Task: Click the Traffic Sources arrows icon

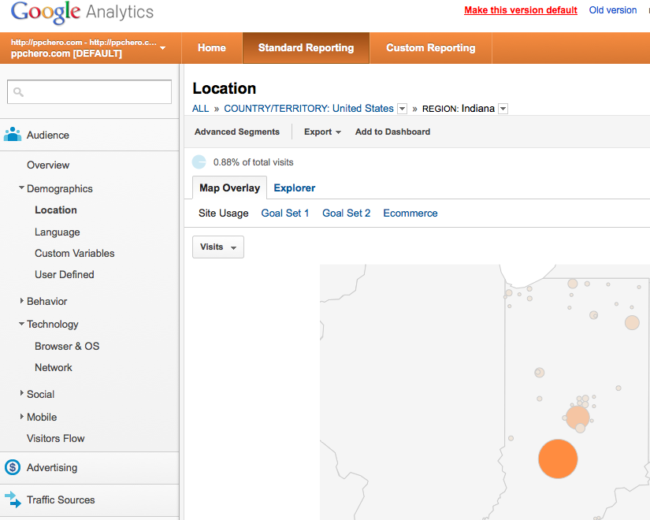Action: 13,500
